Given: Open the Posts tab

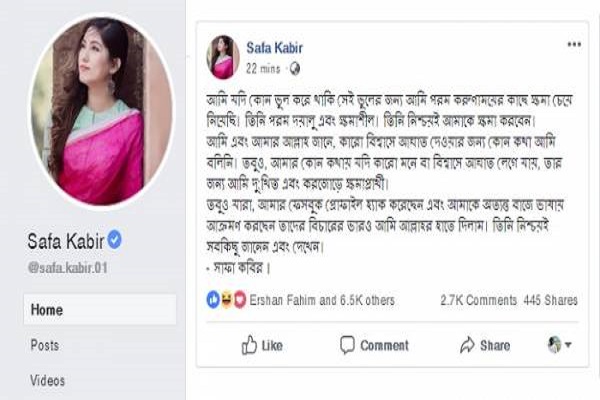Looking at the screenshot, I should pos(46,345).
